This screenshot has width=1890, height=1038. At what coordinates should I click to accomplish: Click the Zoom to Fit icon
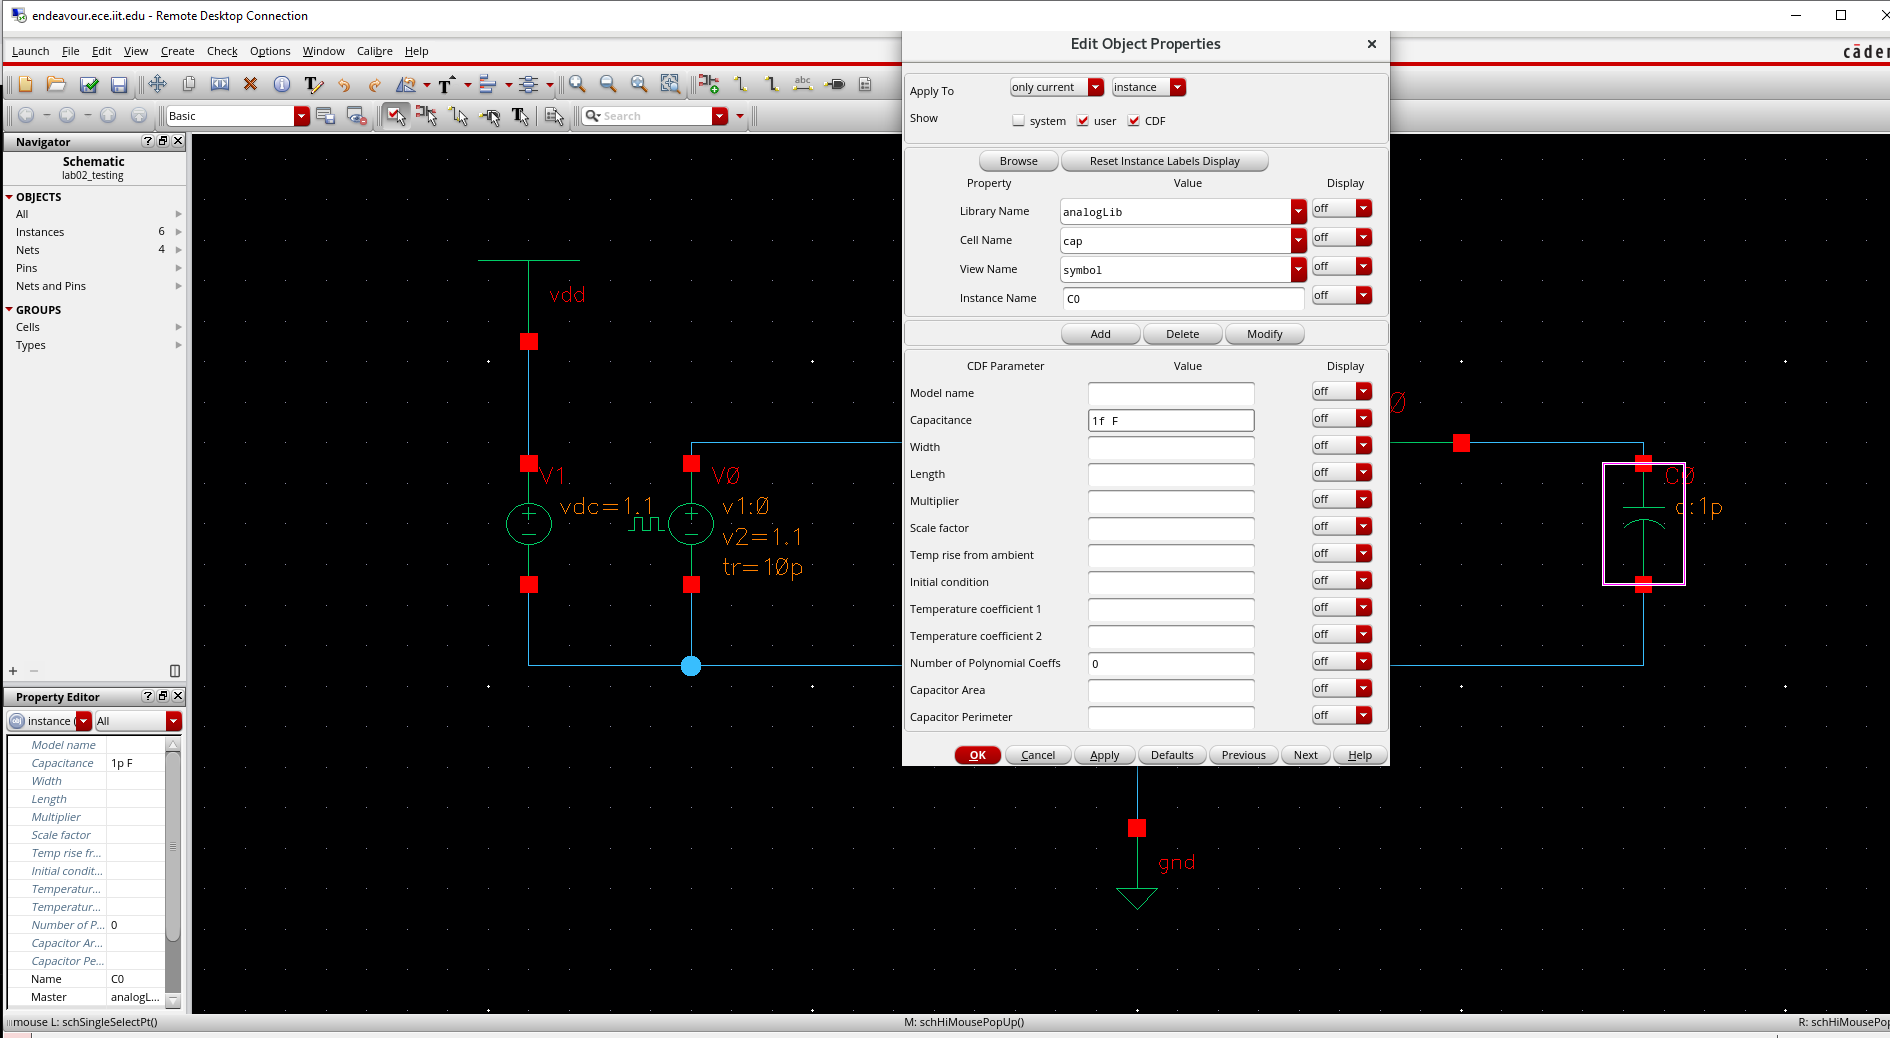pyautogui.click(x=639, y=85)
